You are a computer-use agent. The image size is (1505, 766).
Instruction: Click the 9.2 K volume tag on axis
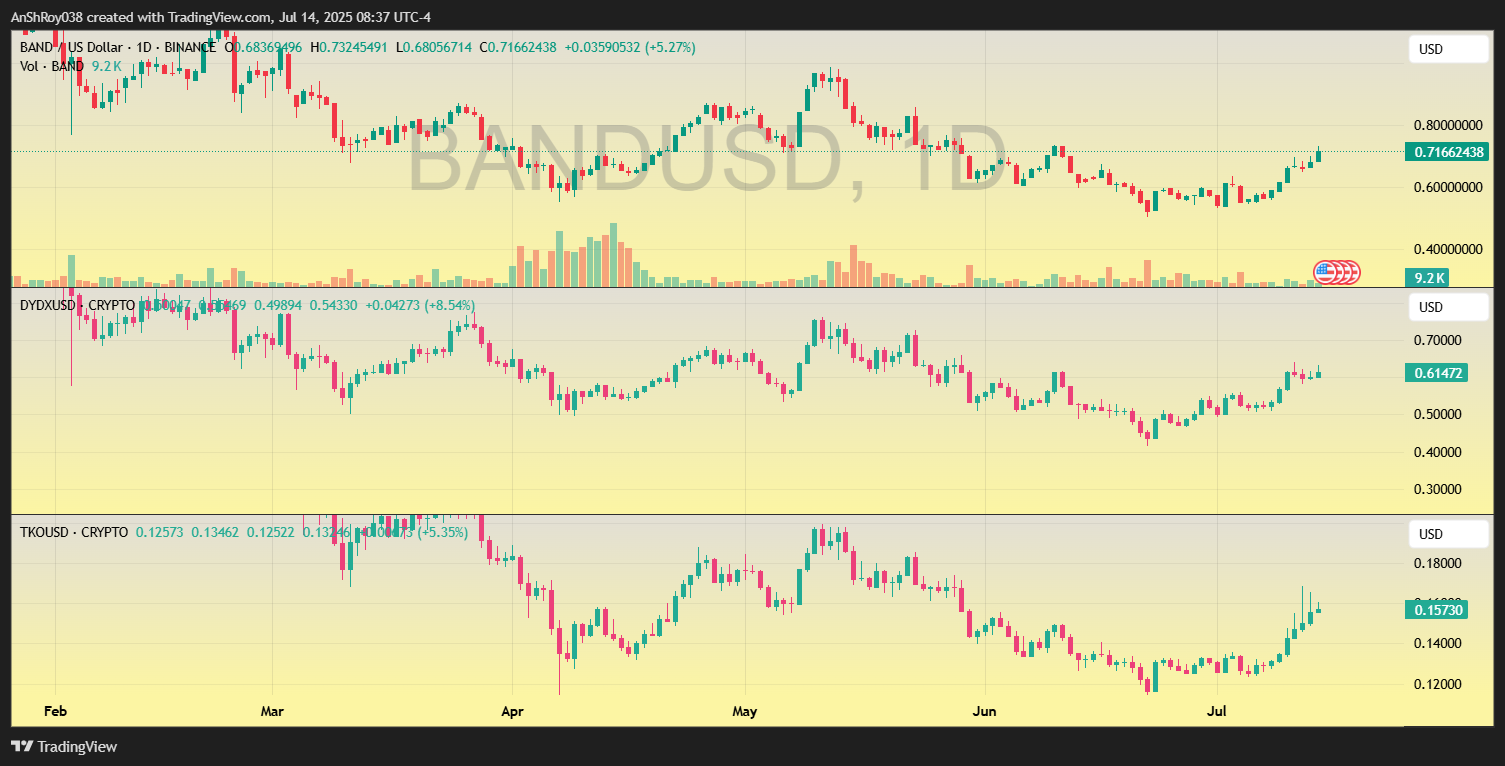click(x=1426, y=278)
